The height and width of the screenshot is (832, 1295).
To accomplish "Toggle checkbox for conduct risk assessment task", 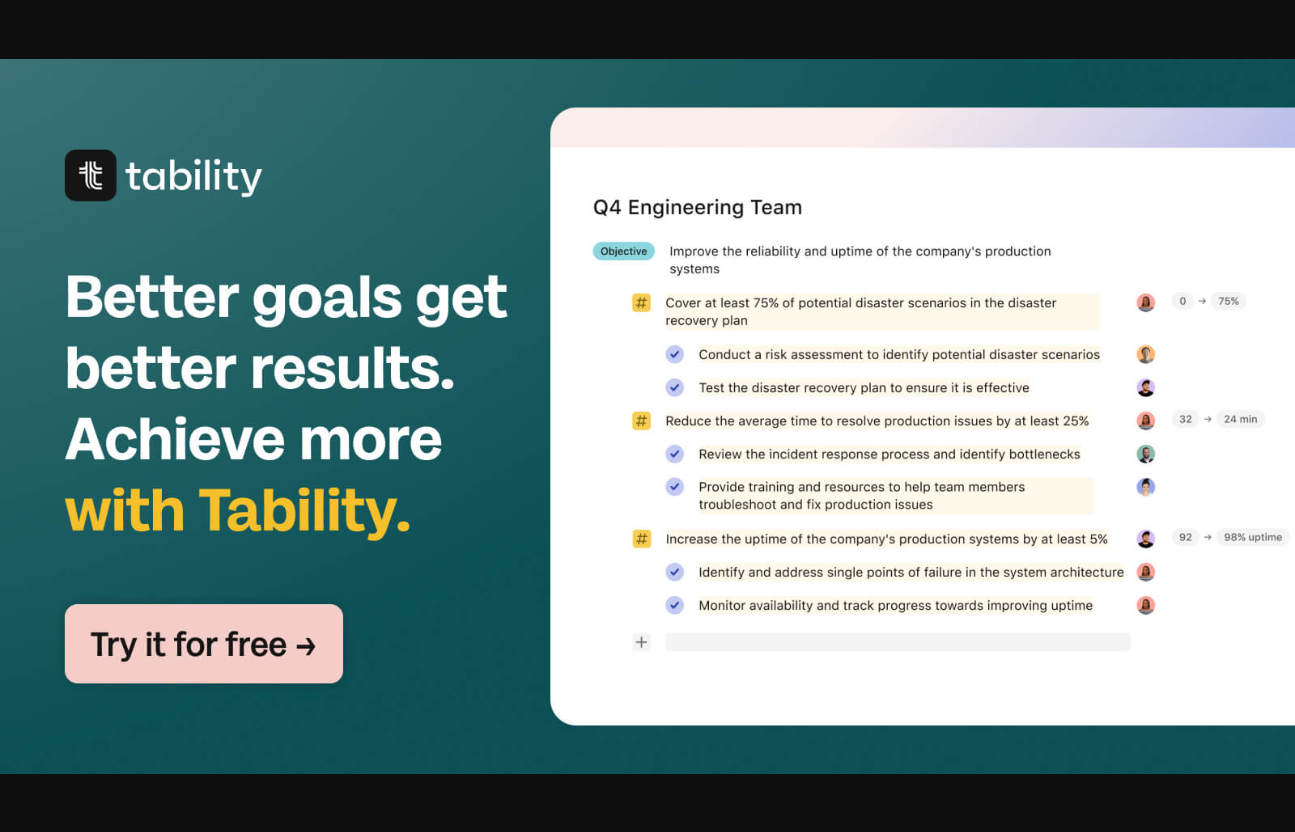I will 675,354.
